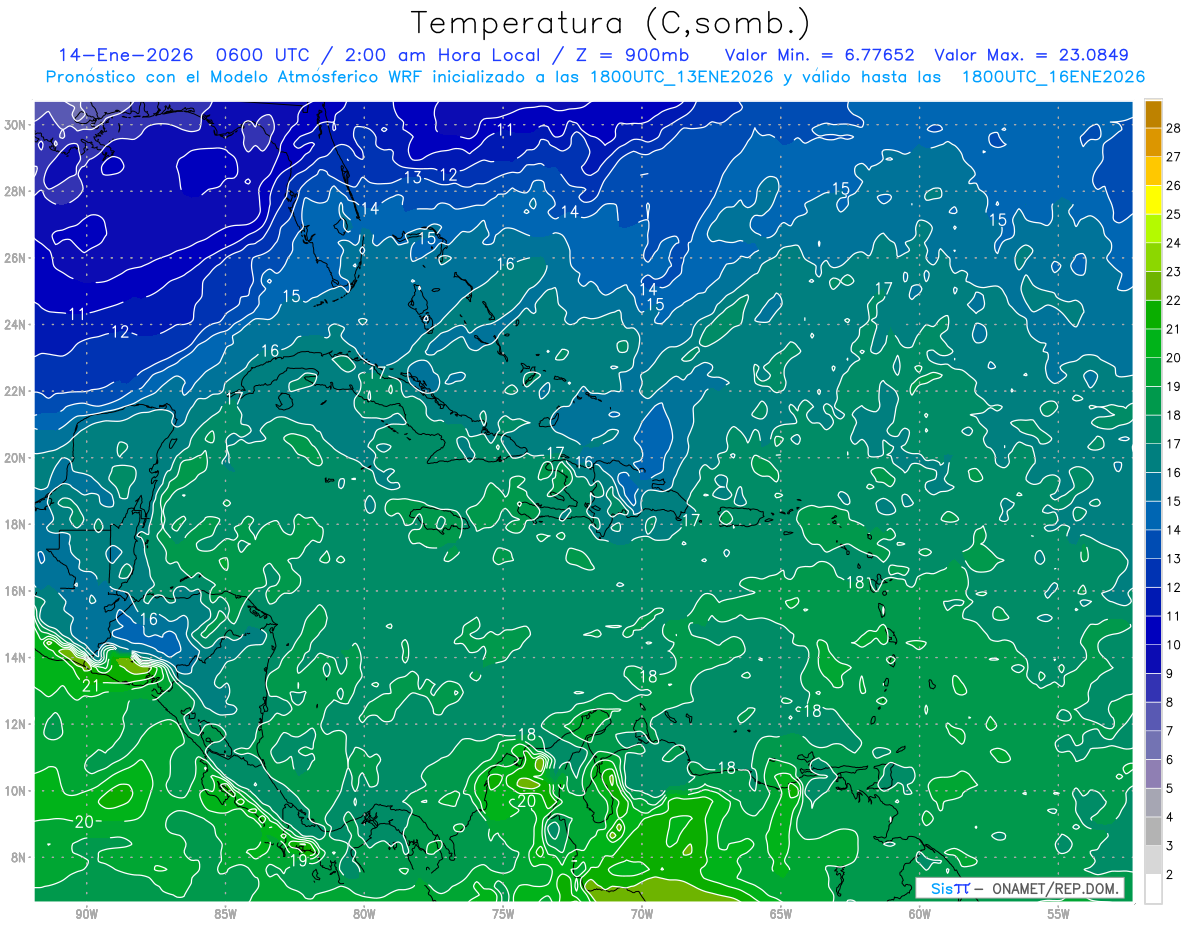Pick the white swatch below legend value 2
Image resolution: width=1200 pixels, height=927 pixels.
pos(1154,888)
